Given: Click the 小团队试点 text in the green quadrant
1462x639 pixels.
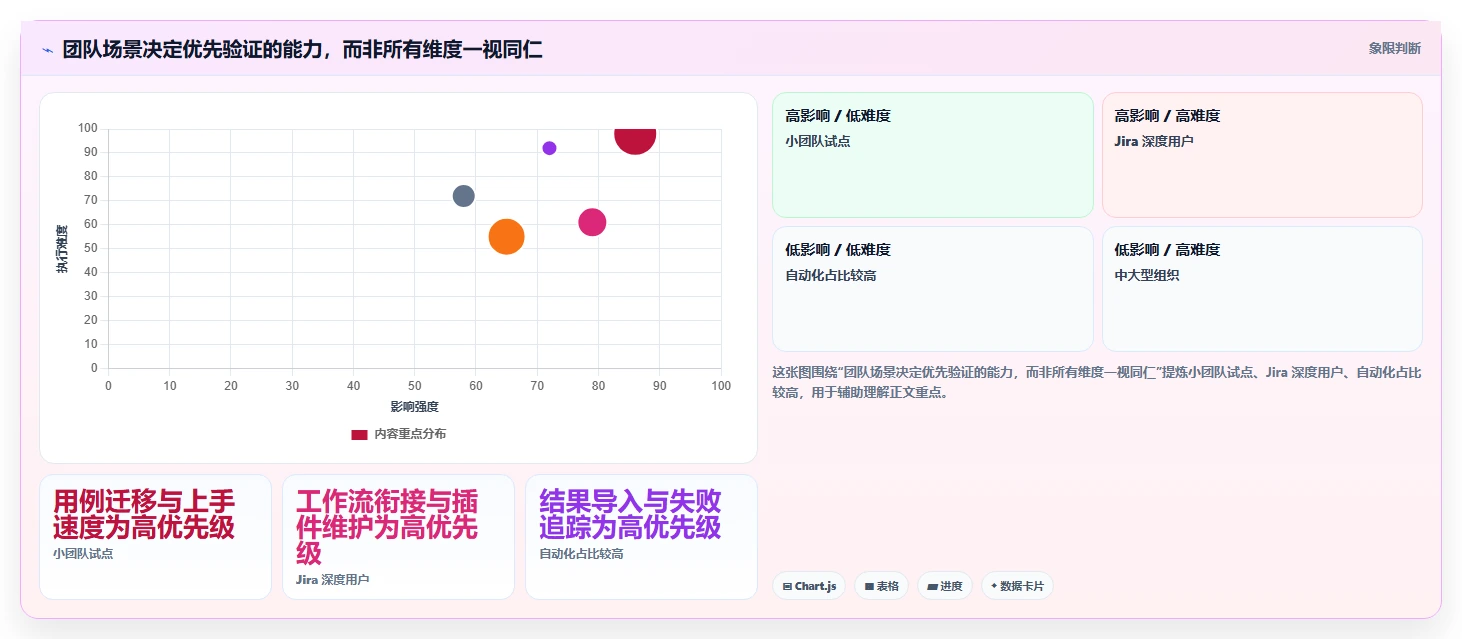Looking at the screenshot, I should click(x=818, y=141).
